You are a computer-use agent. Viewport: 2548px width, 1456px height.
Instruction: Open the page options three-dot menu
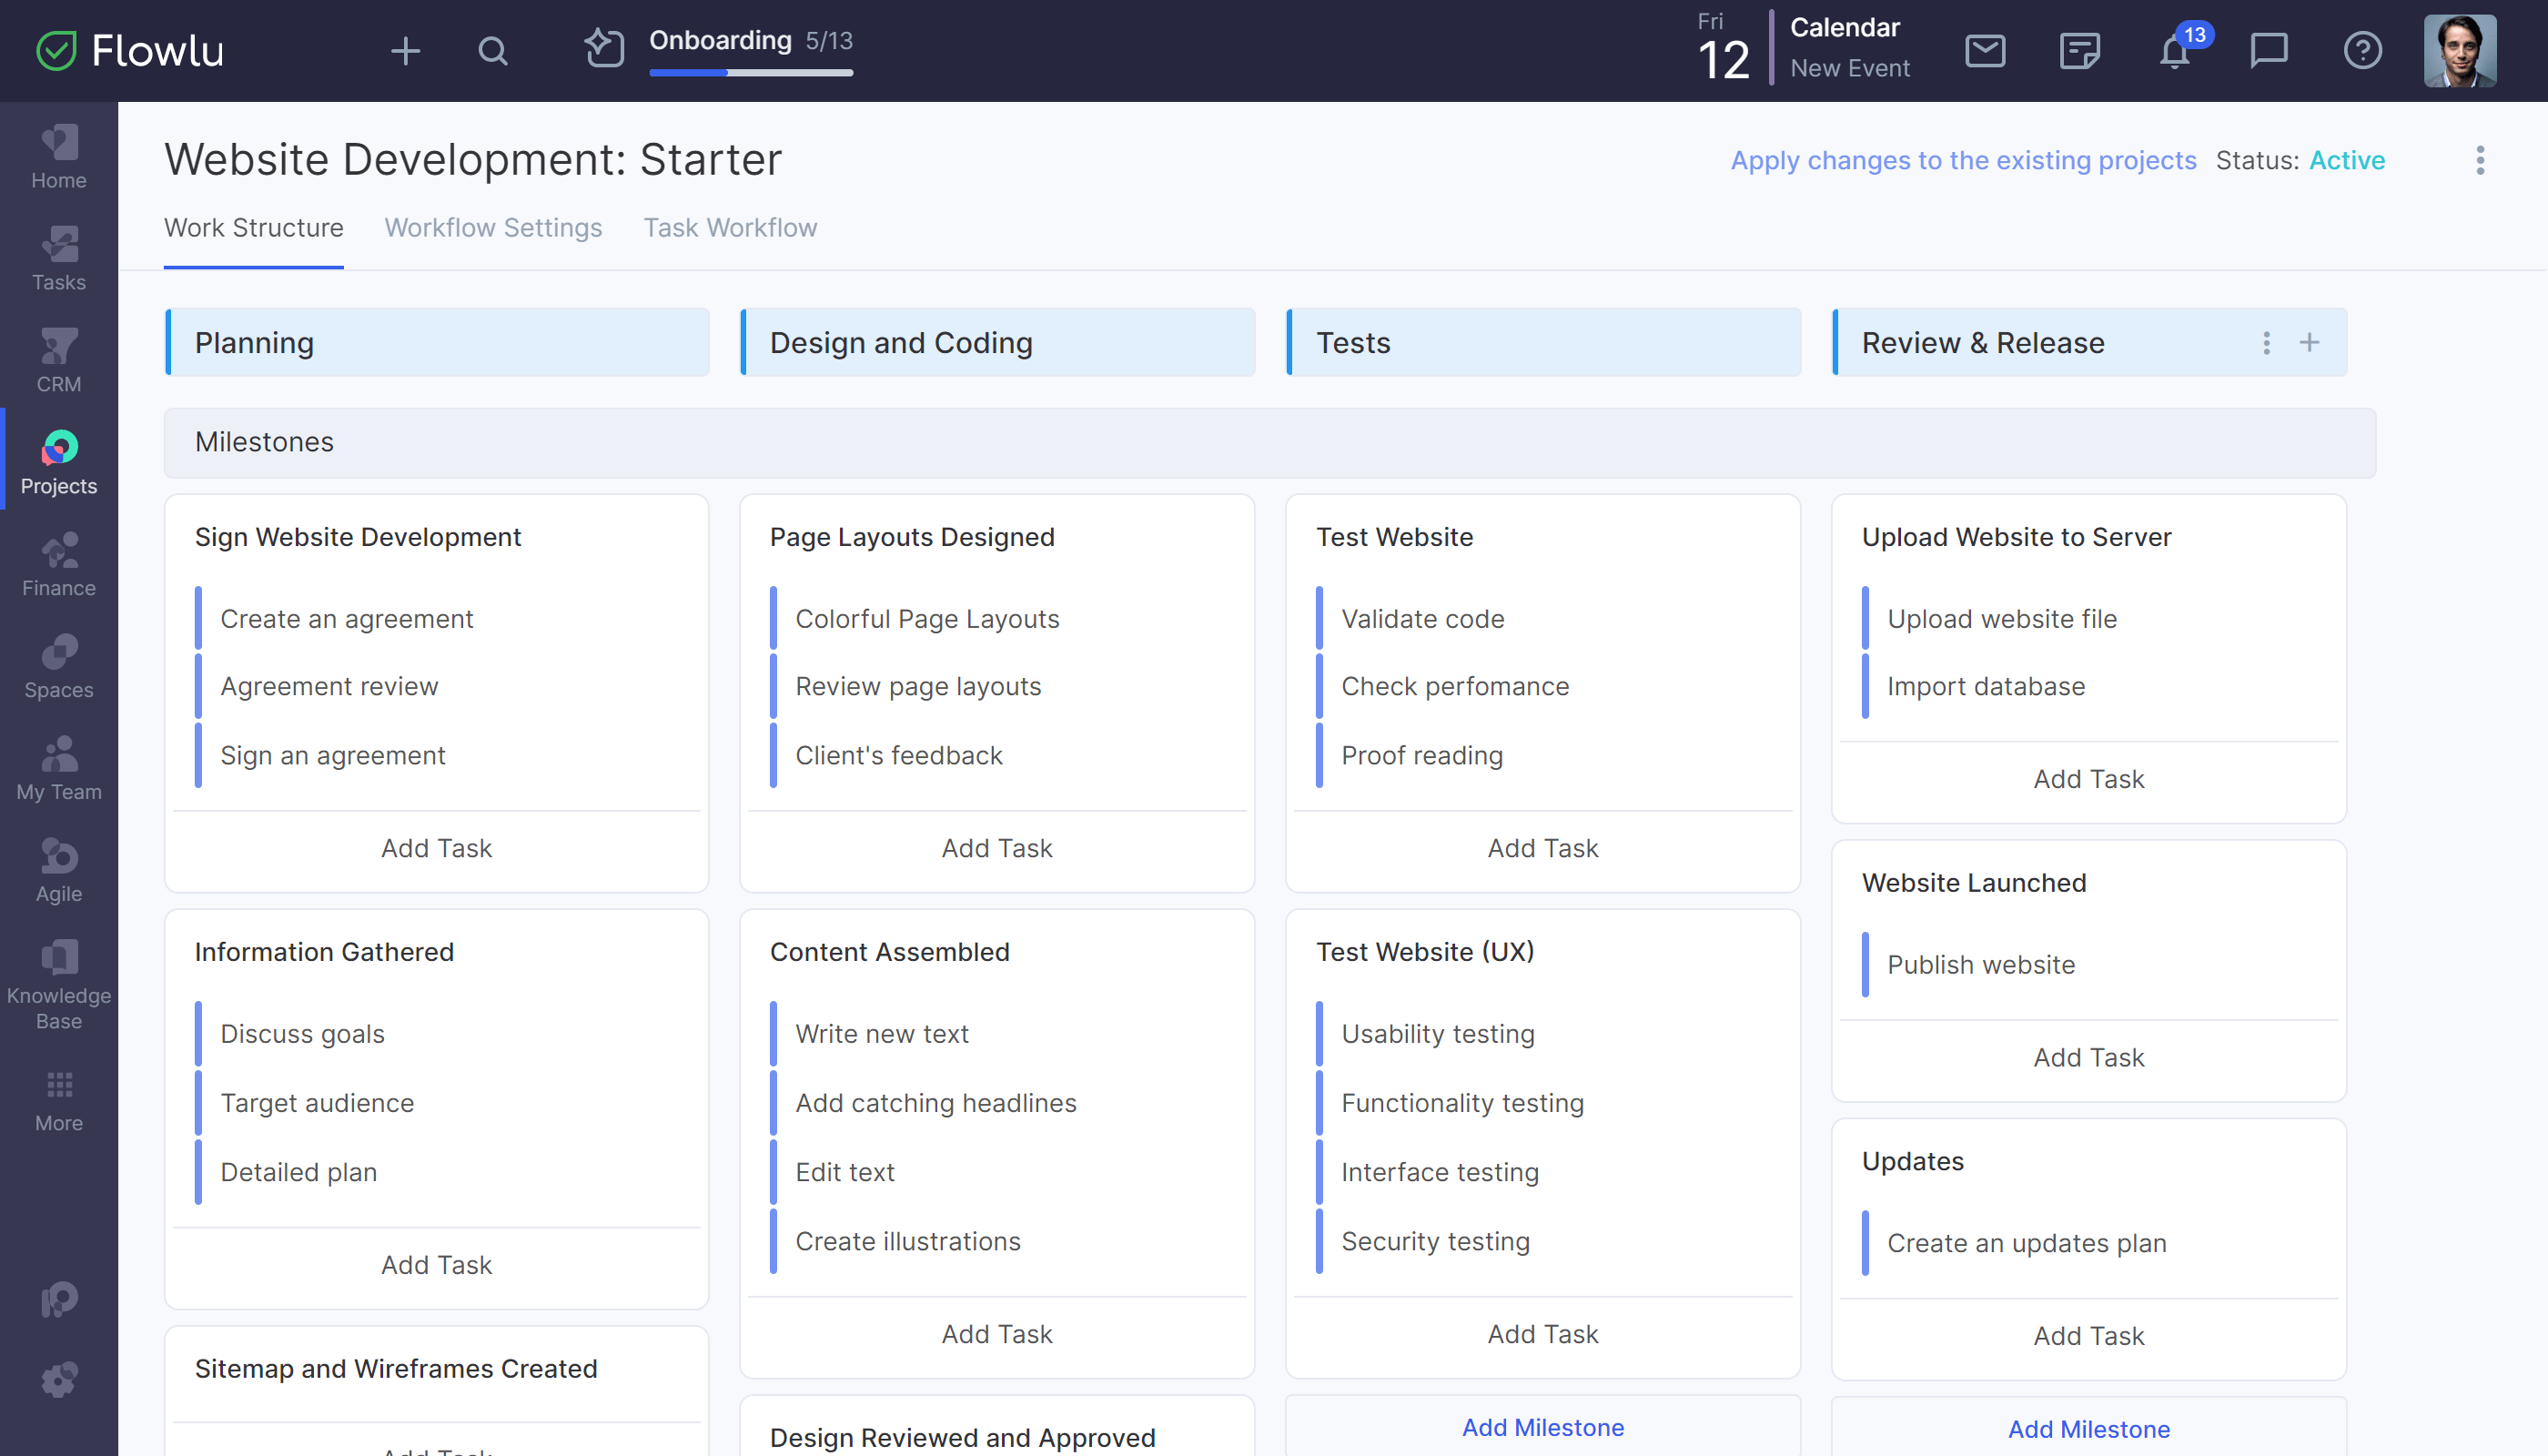(2479, 160)
